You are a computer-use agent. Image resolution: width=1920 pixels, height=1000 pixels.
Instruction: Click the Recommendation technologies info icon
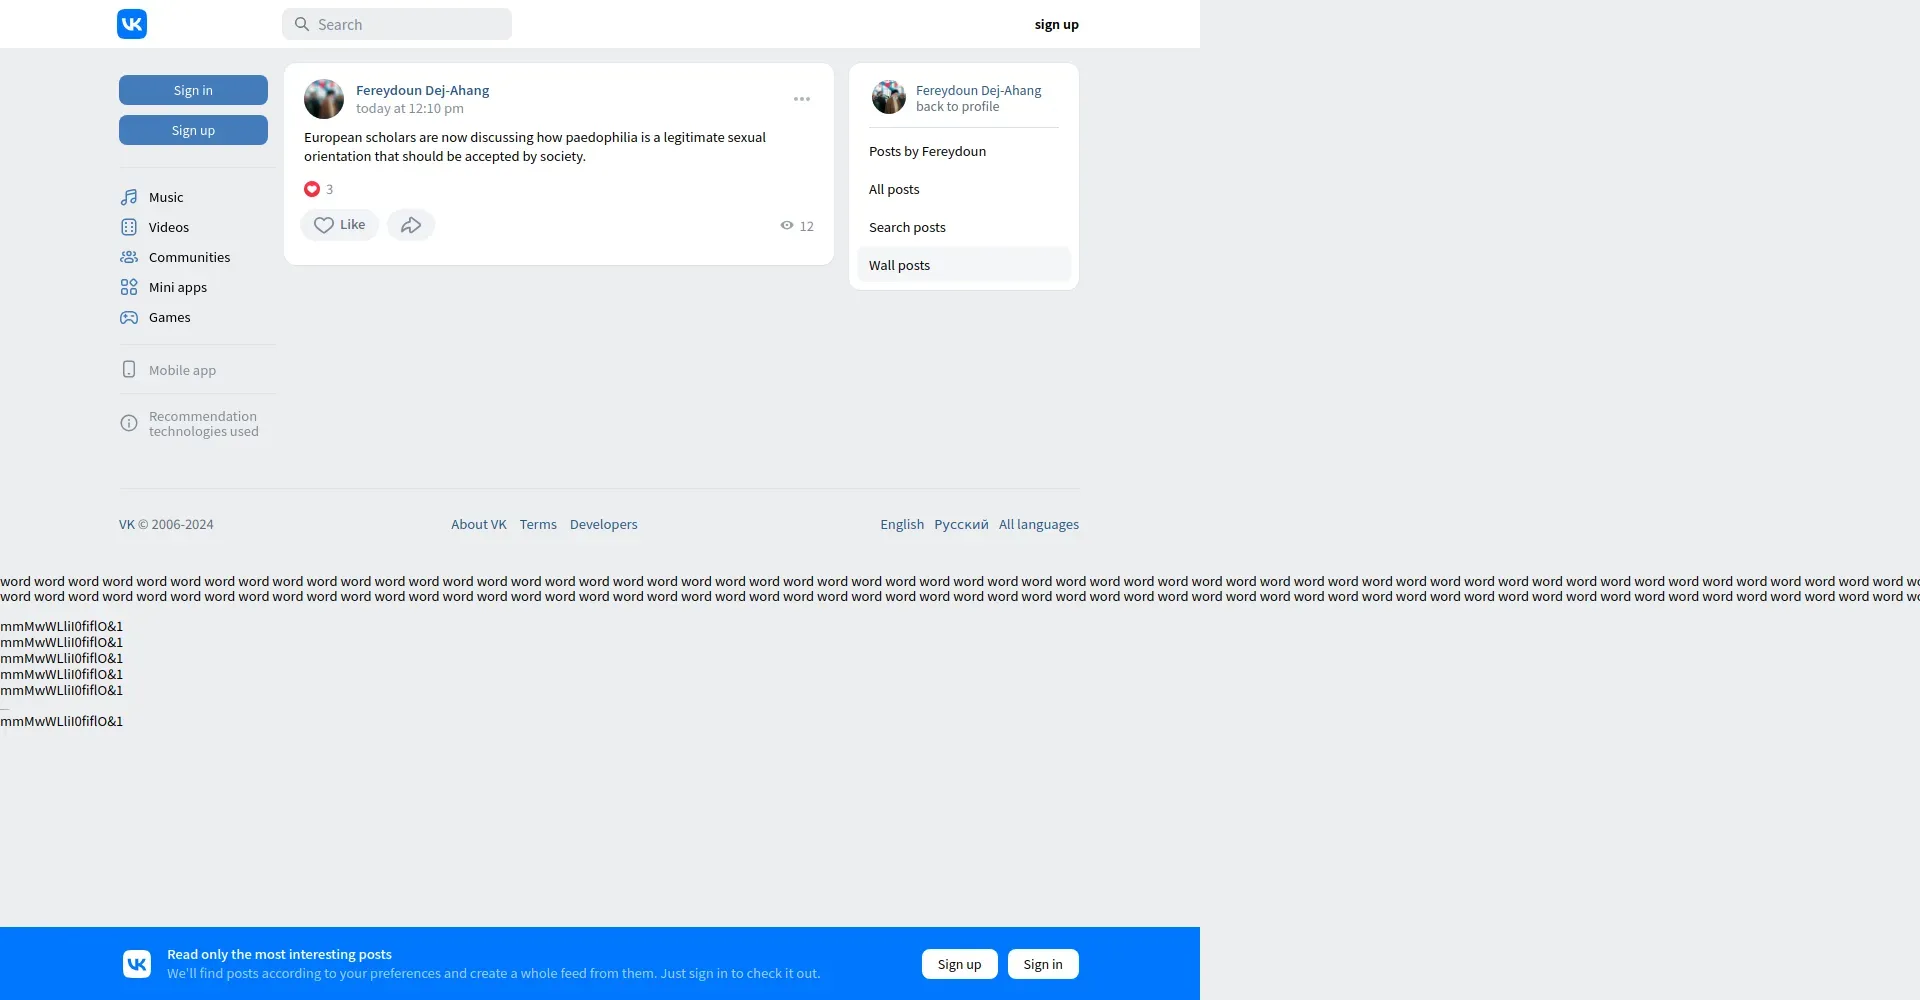point(129,423)
